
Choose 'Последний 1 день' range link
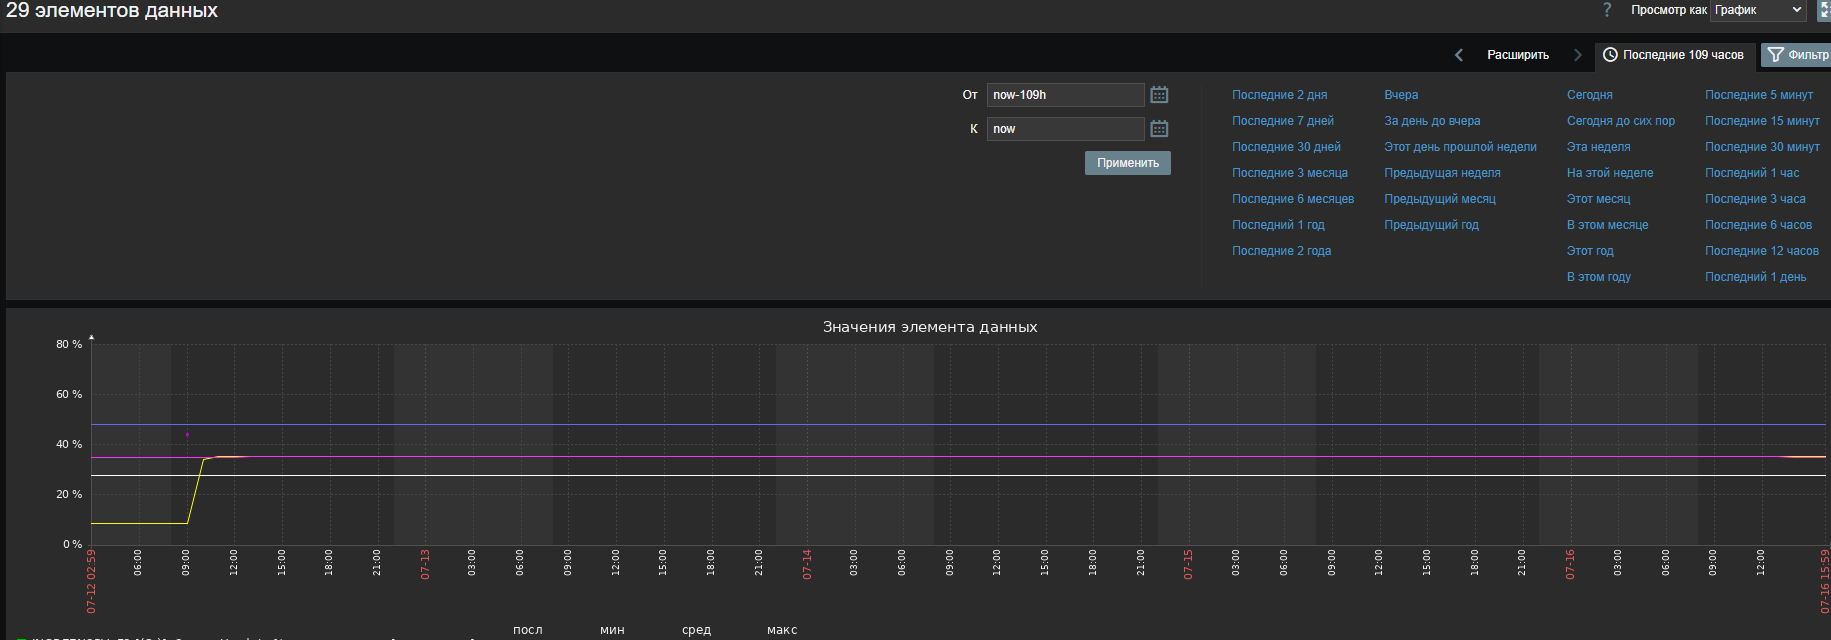1755,277
